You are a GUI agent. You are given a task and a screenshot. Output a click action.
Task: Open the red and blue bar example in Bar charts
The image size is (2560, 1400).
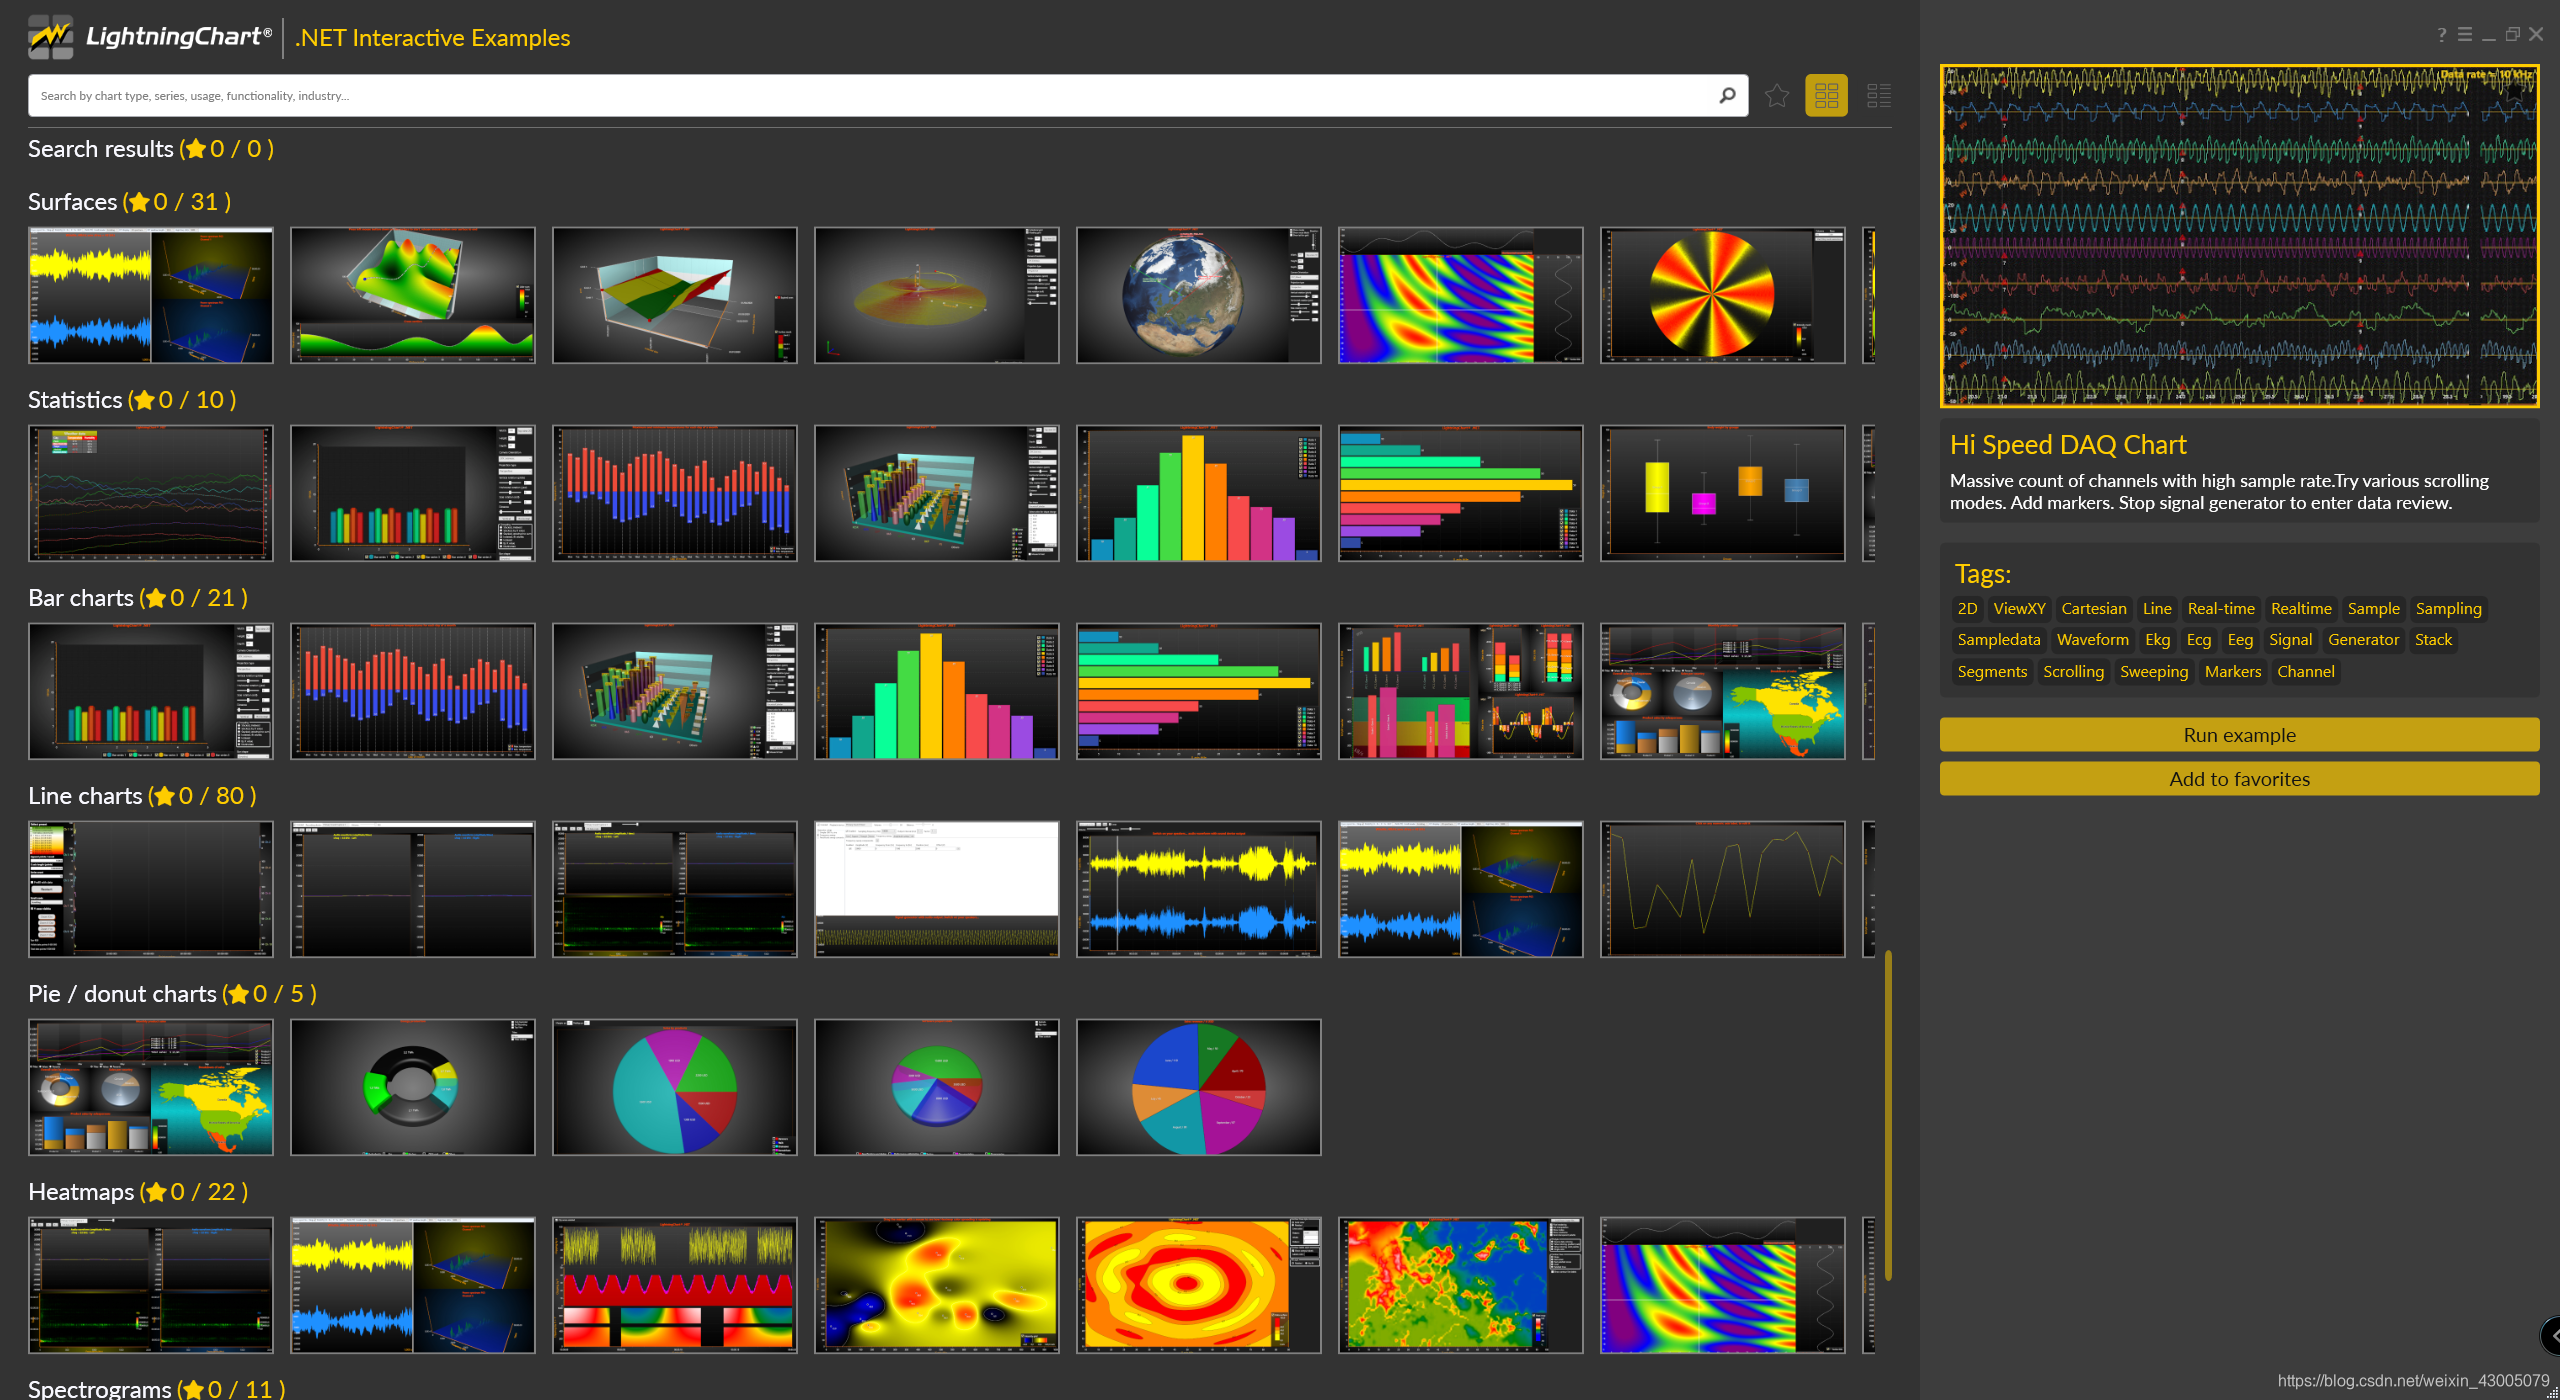click(412, 691)
